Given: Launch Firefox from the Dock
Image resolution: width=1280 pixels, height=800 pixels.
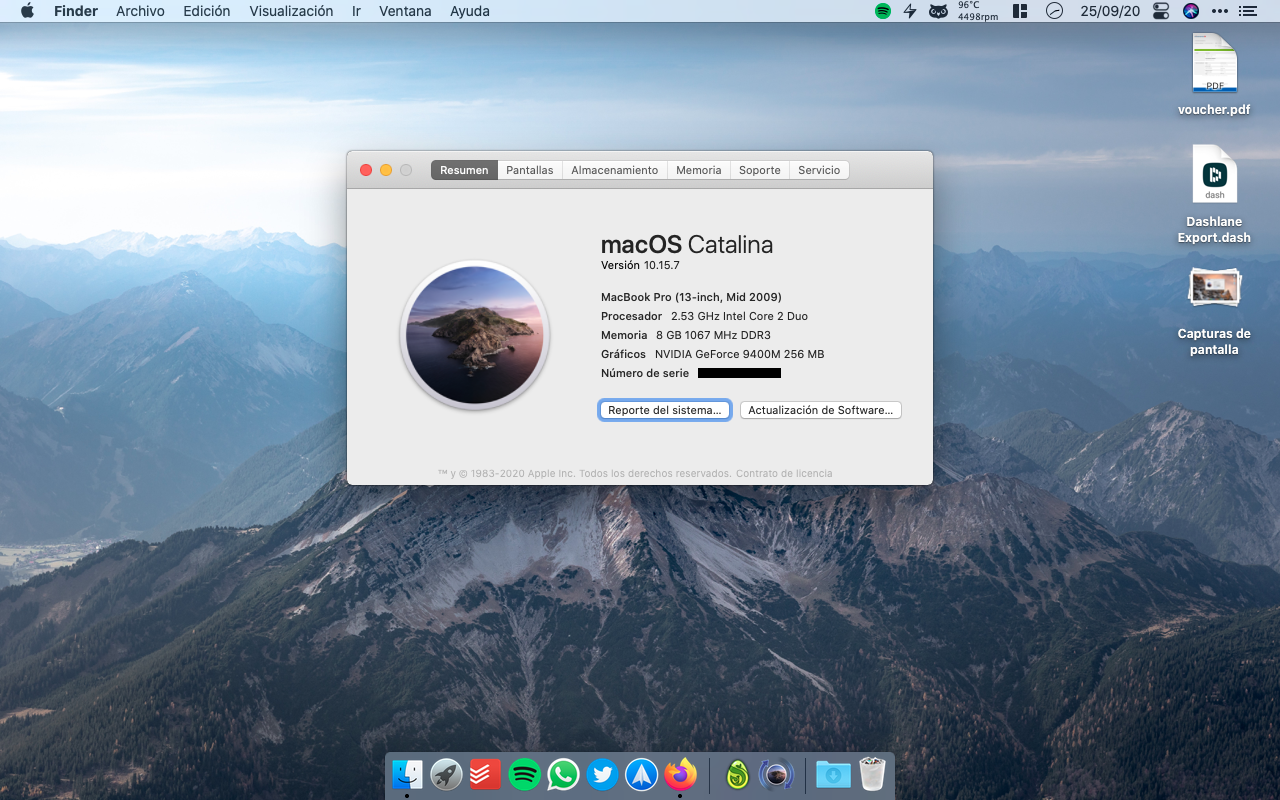Looking at the screenshot, I should point(680,774).
